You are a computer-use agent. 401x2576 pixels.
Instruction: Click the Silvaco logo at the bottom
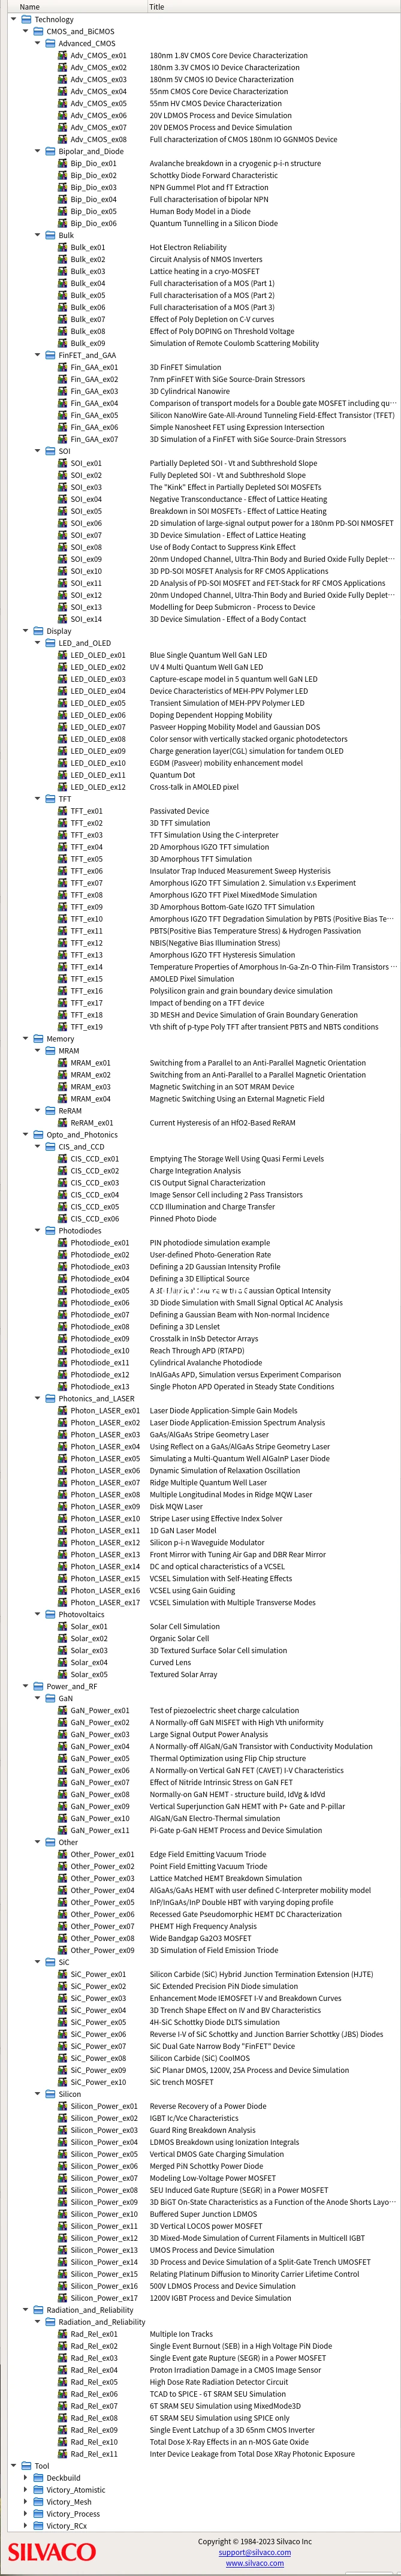(x=52, y=2552)
